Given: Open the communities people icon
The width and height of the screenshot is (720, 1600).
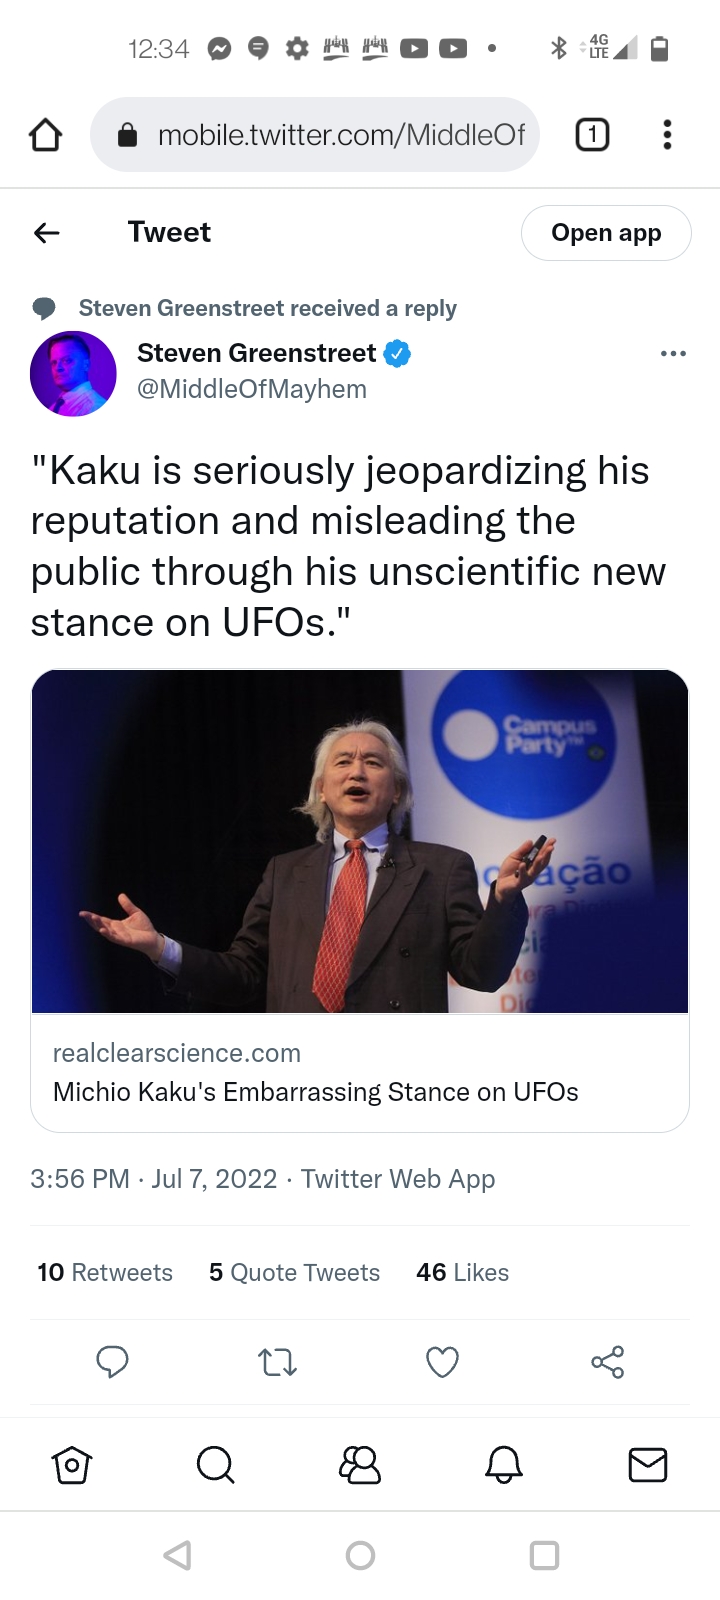Looking at the screenshot, I should click(360, 1465).
